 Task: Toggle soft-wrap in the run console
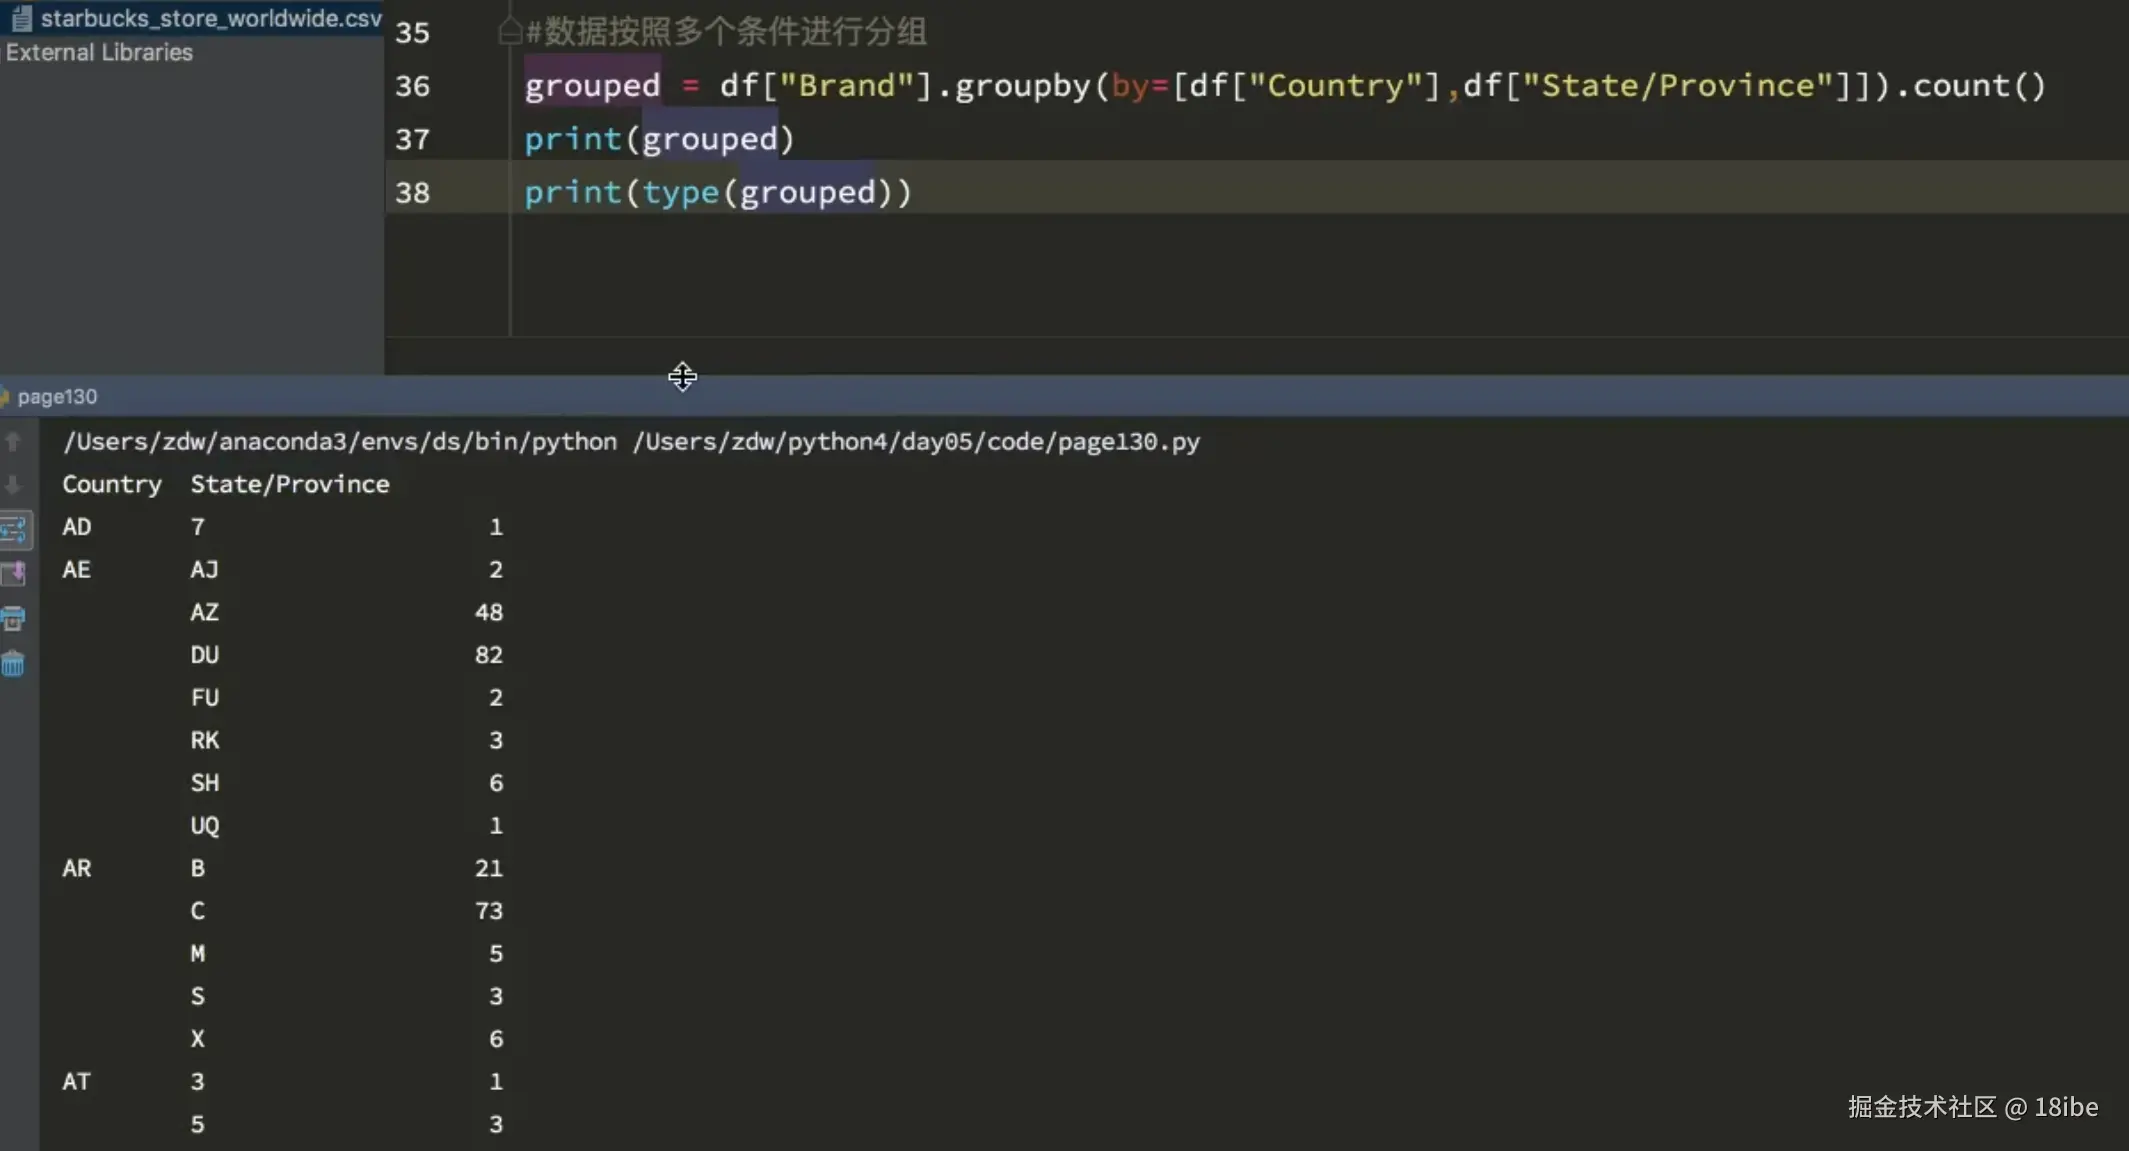tap(14, 530)
